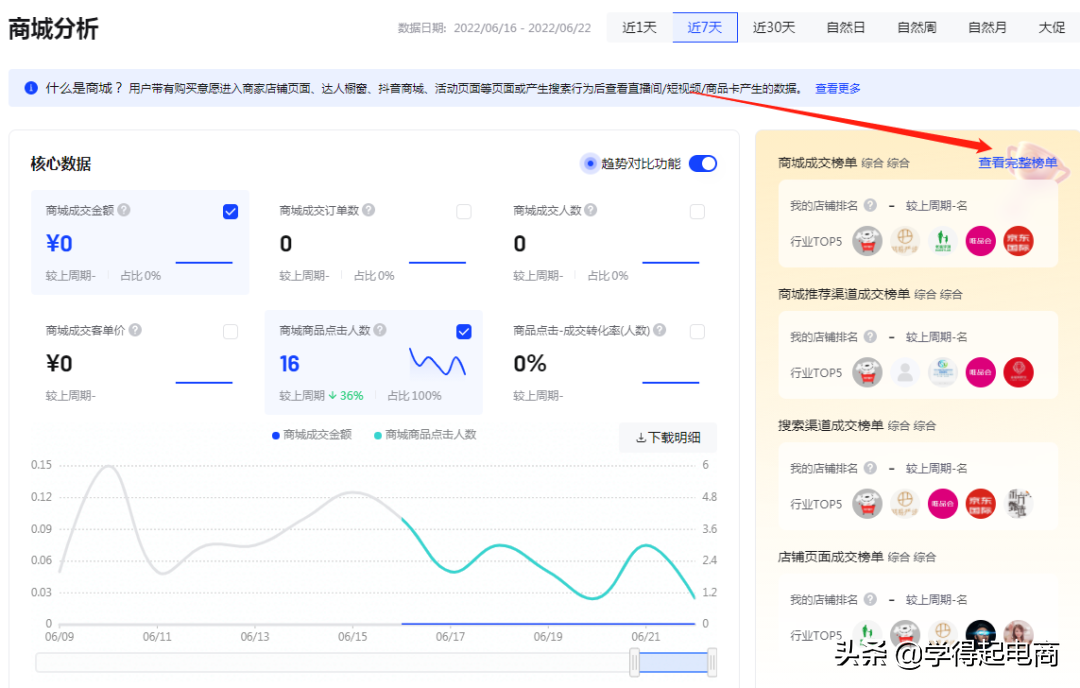Uncheck the 商城成交金额 metric checkbox
Image resolution: width=1080 pixels, height=688 pixels.
click(x=230, y=211)
